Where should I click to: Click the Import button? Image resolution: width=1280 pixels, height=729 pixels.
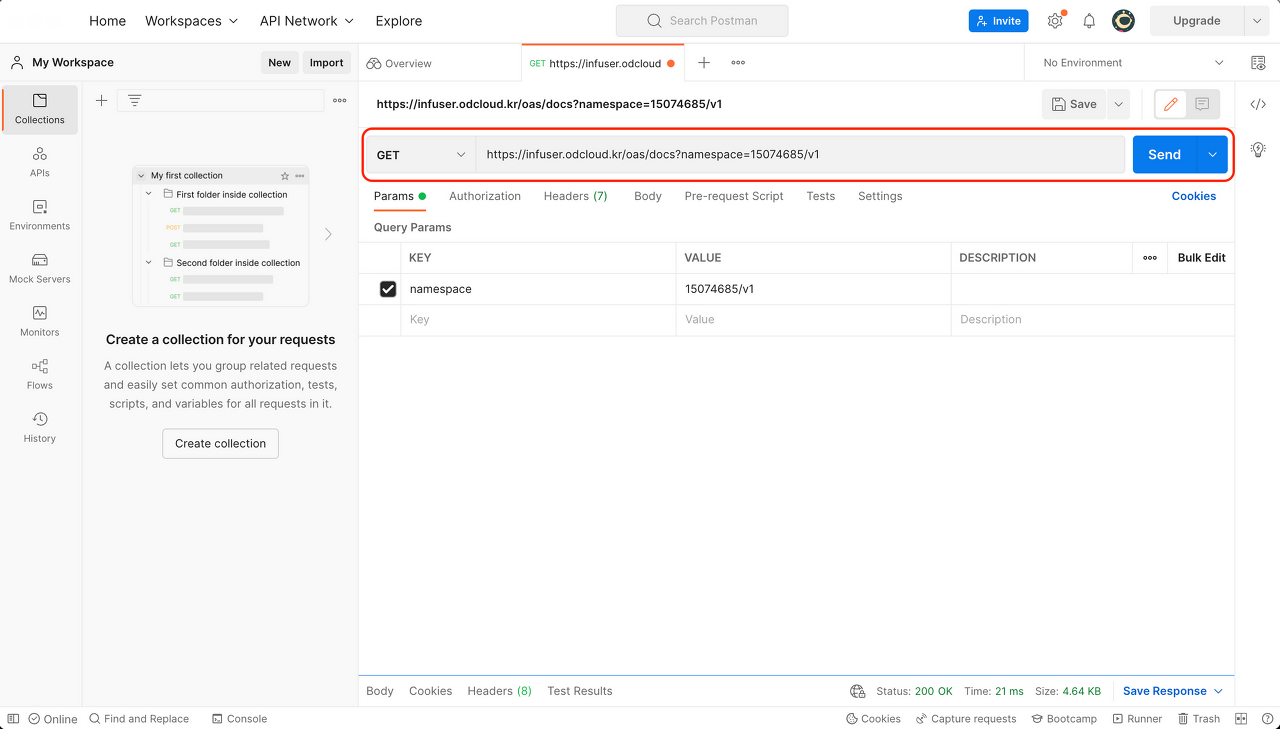click(327, 62)
